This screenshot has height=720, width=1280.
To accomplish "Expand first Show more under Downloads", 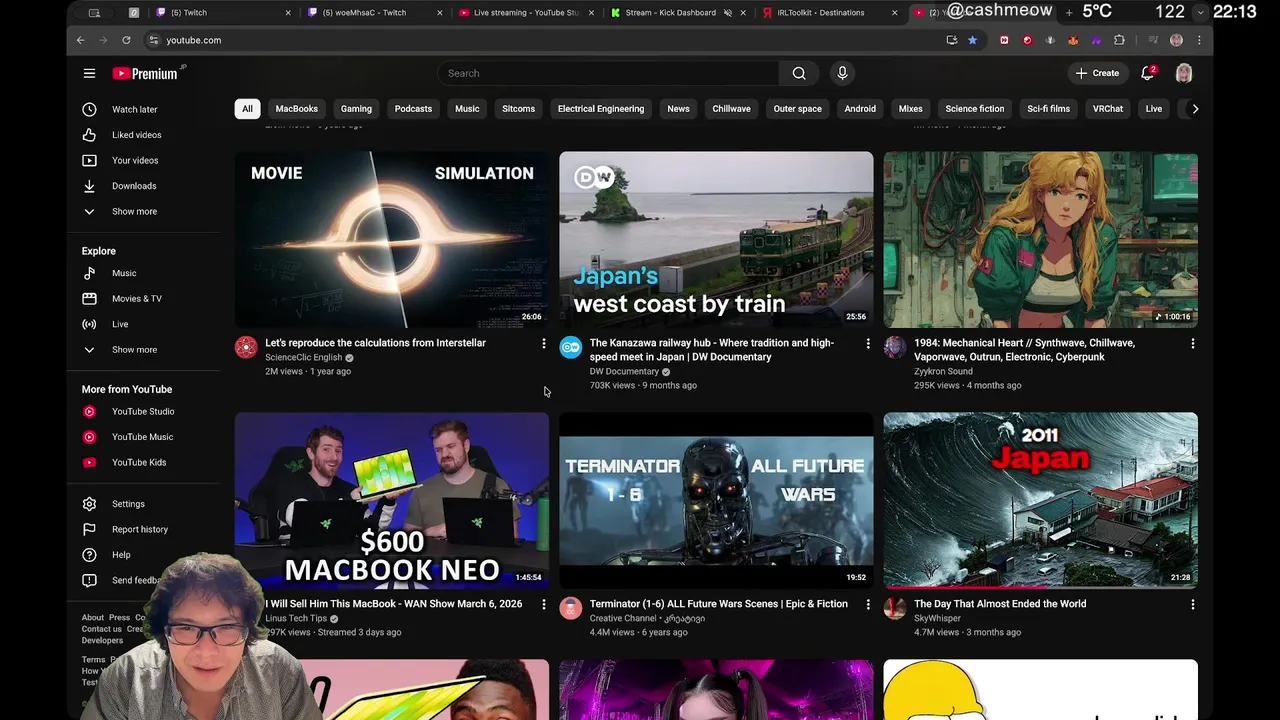I will (x=134, y=211).
